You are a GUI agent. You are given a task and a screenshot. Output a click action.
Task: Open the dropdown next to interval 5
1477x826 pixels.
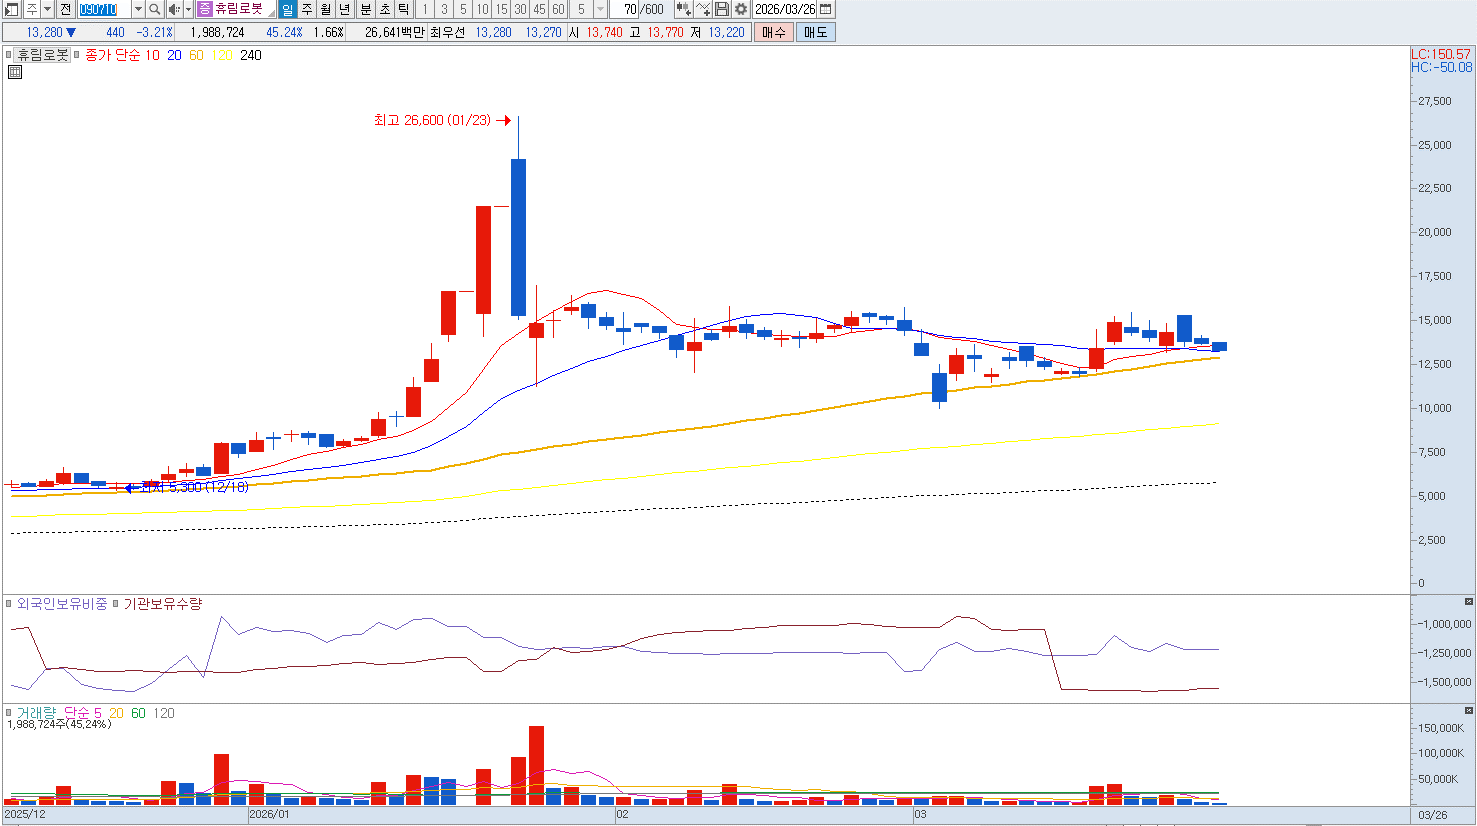tap(600, 9)
